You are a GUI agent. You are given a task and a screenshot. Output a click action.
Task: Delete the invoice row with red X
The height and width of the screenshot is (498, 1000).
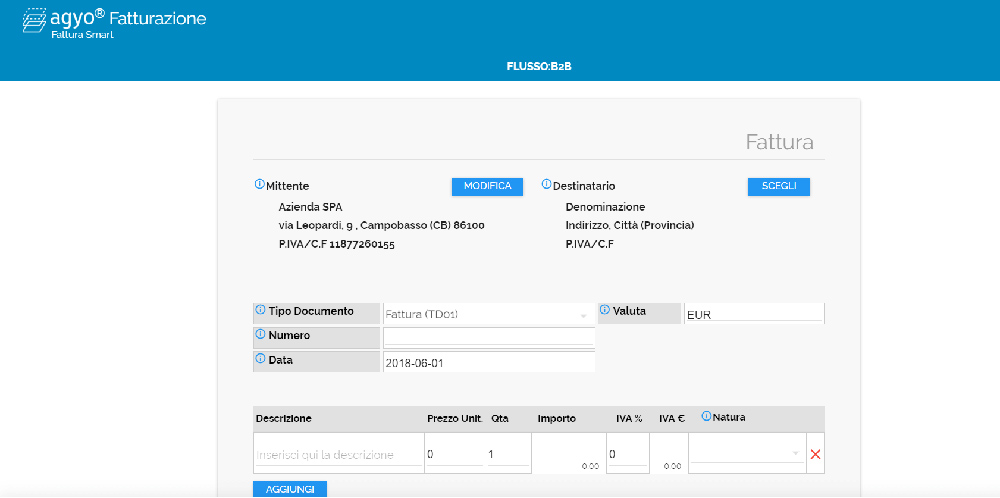pos(815,455)
